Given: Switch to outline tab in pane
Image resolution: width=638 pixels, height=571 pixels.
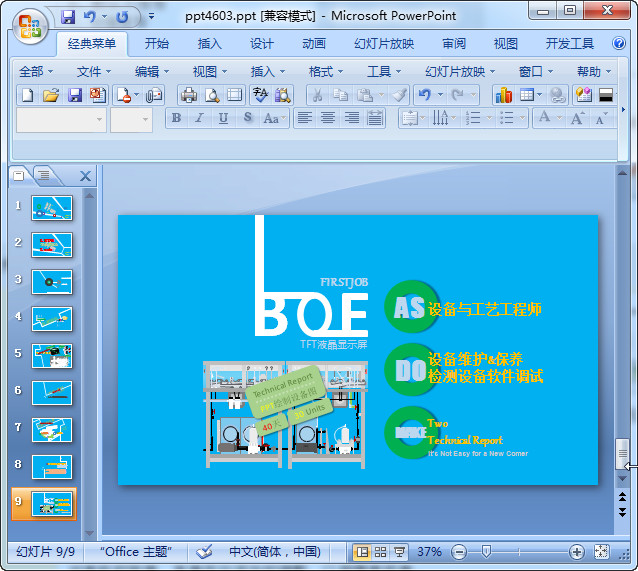Looking at the screenshot, I should [45, 176].
